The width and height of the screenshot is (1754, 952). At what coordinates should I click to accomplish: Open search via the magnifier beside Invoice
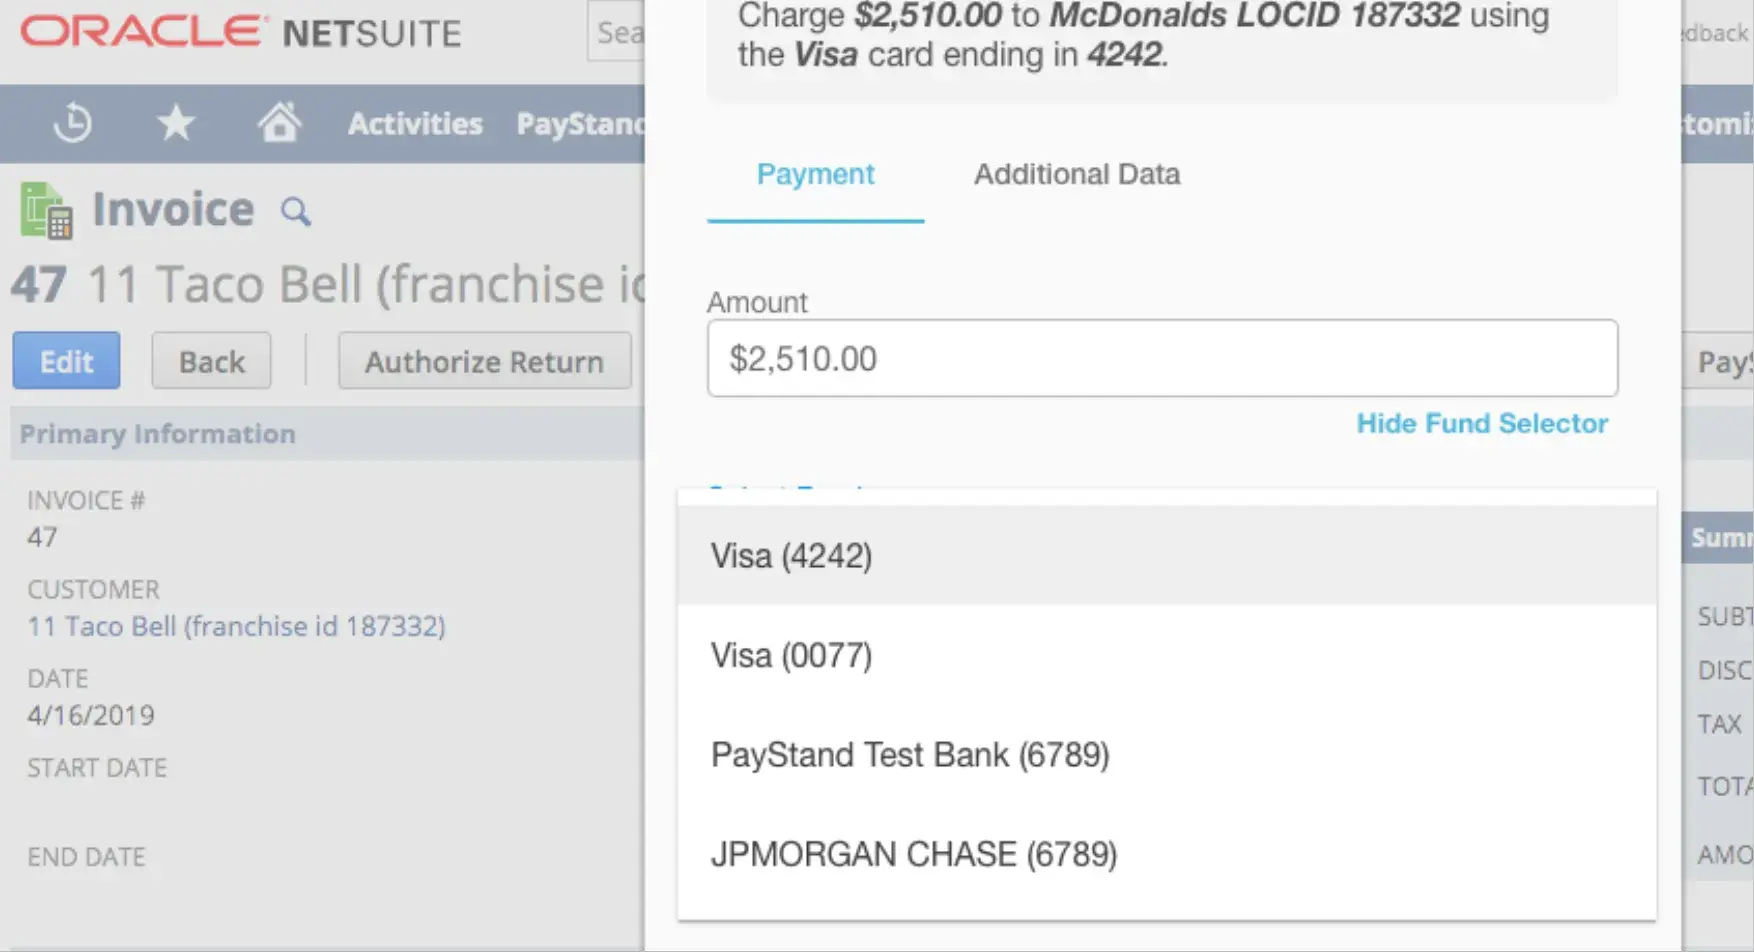295,212
